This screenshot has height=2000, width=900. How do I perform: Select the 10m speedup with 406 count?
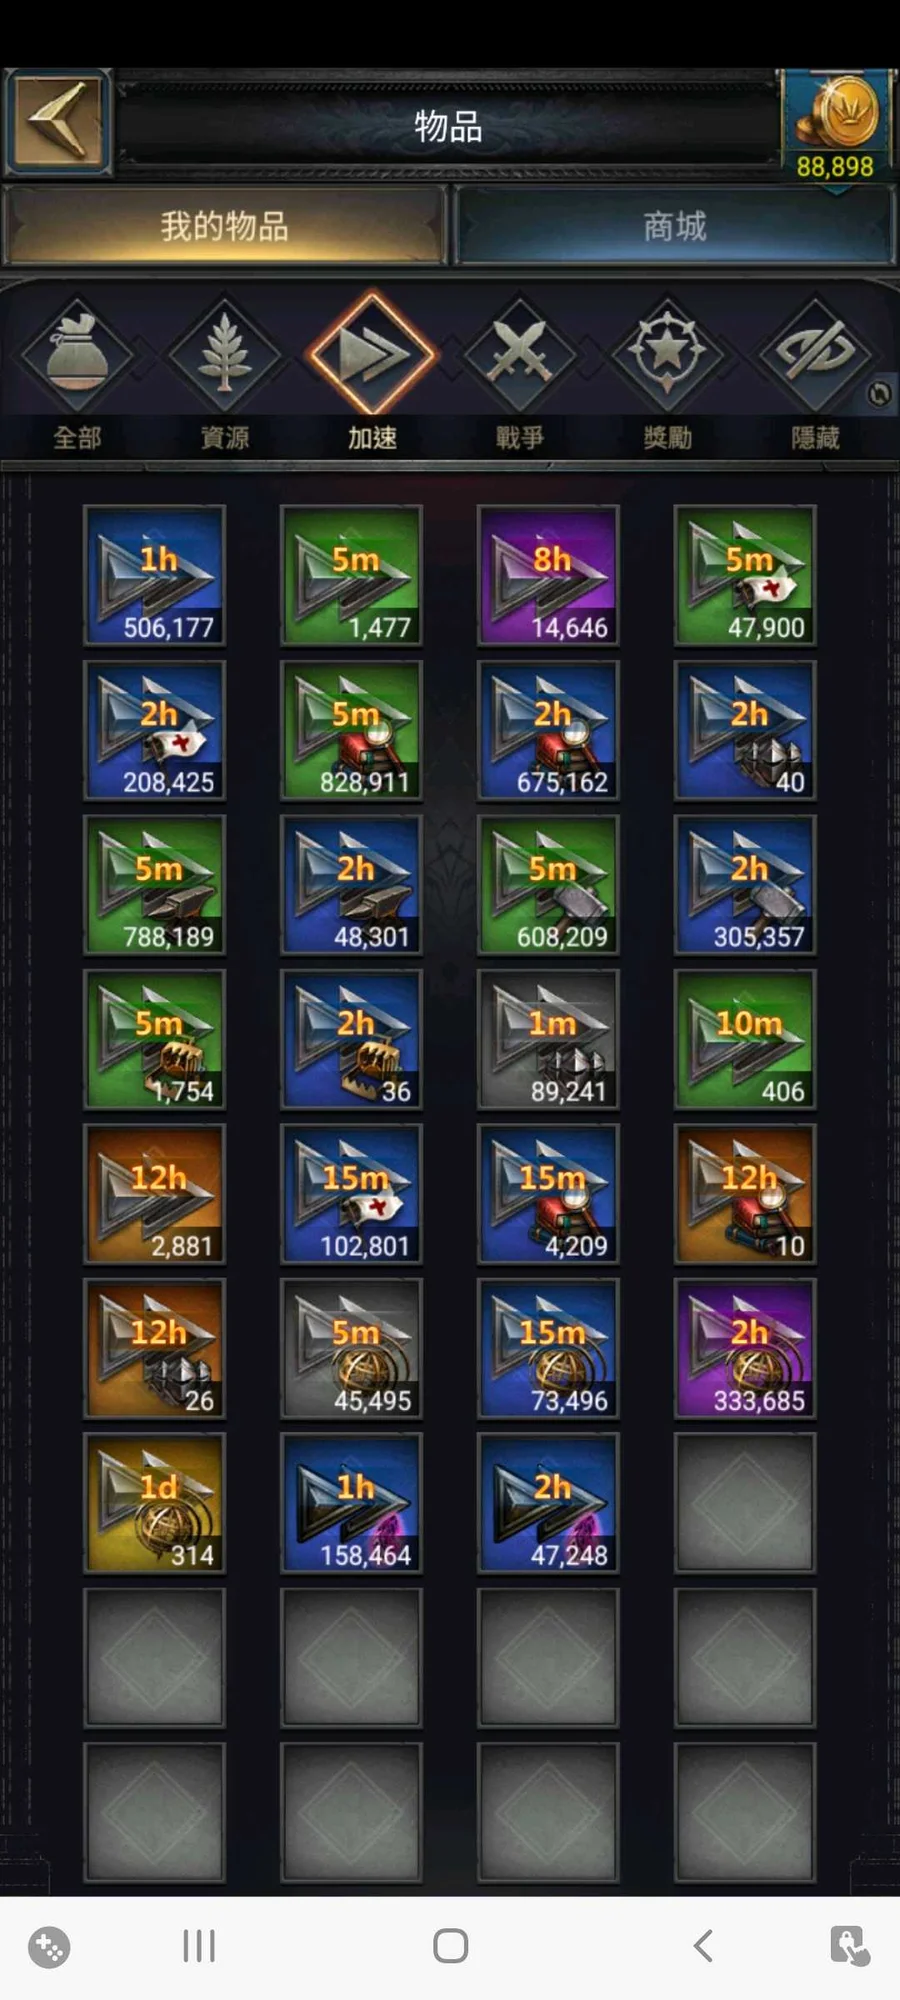[745, 1040]
